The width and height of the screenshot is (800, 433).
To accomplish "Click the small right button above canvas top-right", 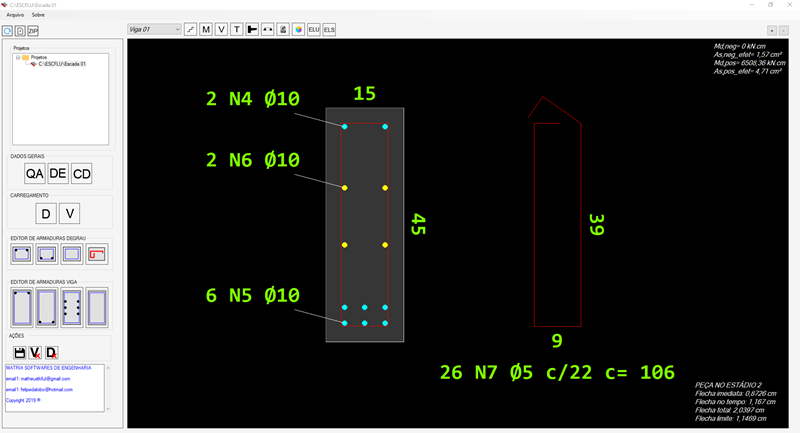I will pos(784,31).
